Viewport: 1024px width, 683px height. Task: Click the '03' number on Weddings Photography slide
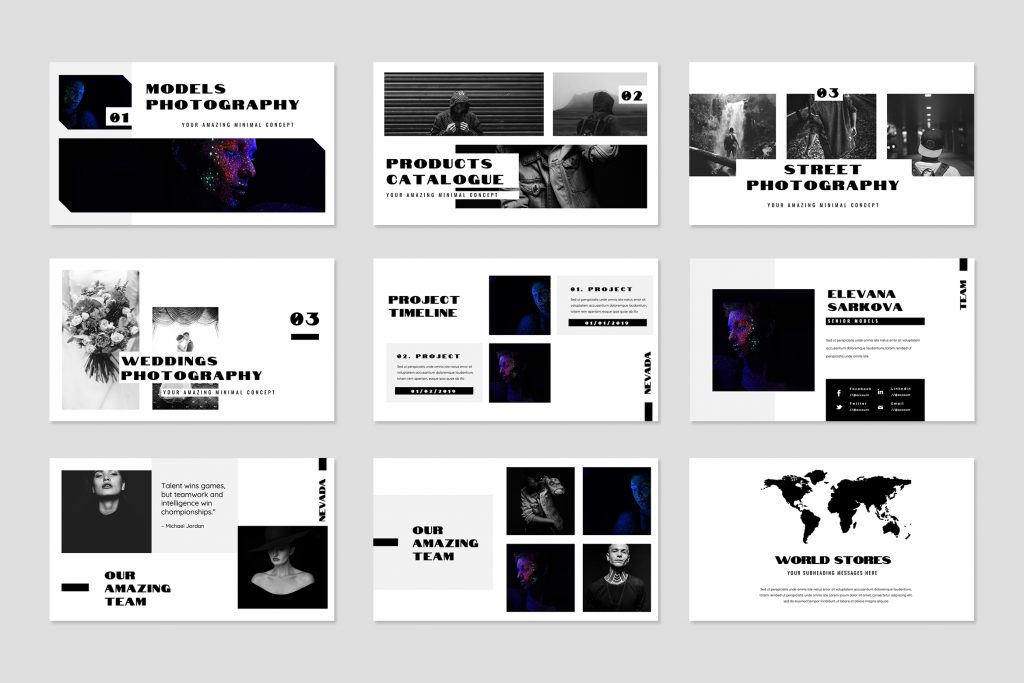(304, 319)
